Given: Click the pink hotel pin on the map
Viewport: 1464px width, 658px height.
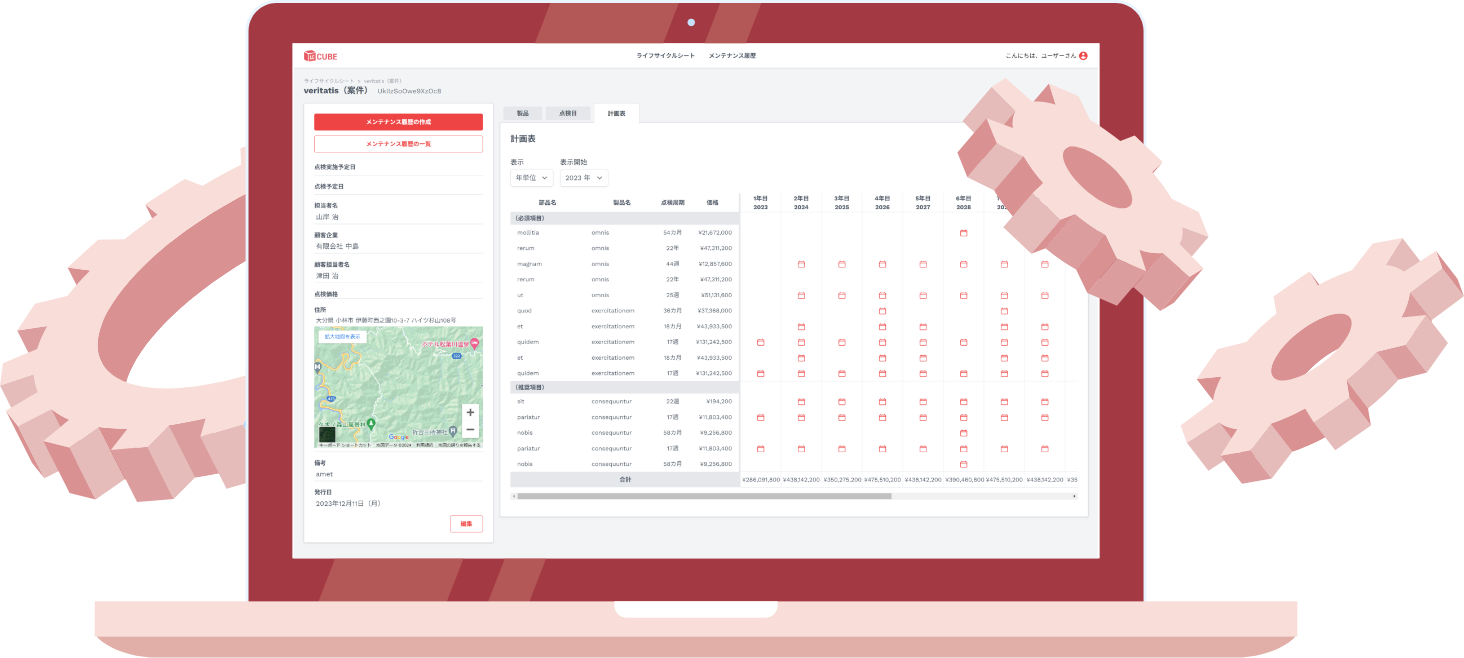Looking at the screenshot, I should point(475,344).
